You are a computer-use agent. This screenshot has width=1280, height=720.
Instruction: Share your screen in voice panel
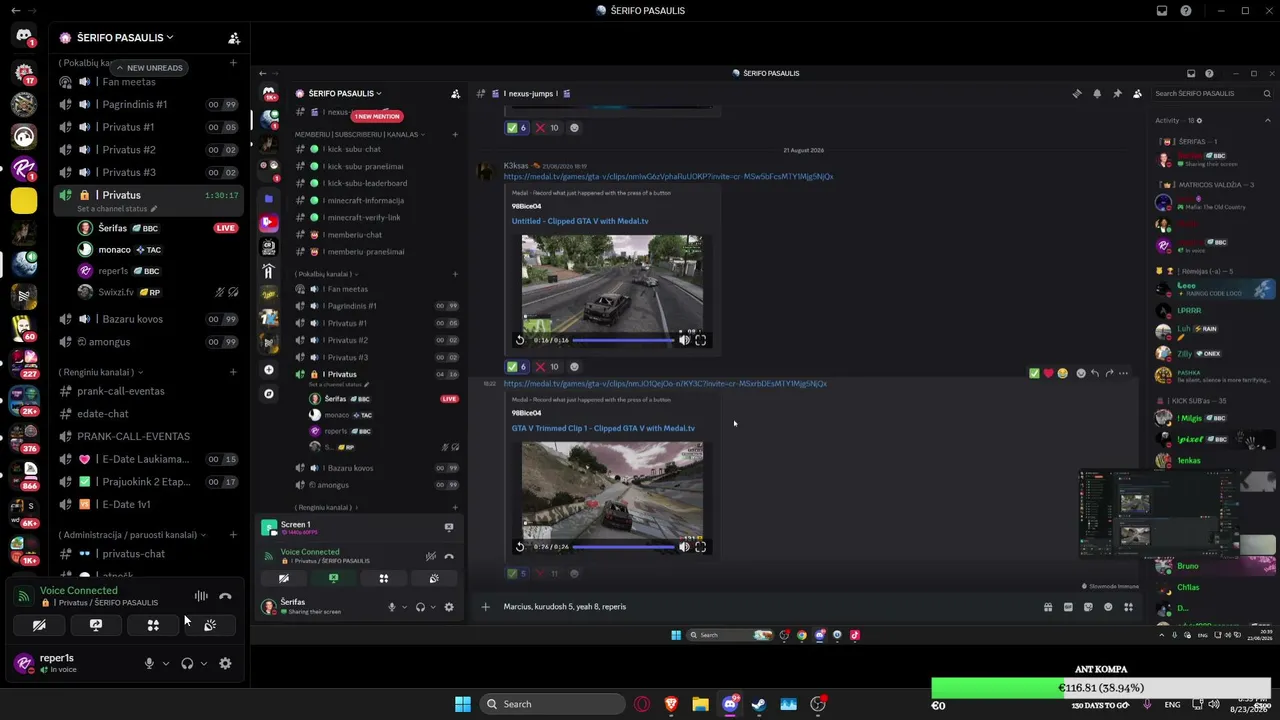pos(96,625)
